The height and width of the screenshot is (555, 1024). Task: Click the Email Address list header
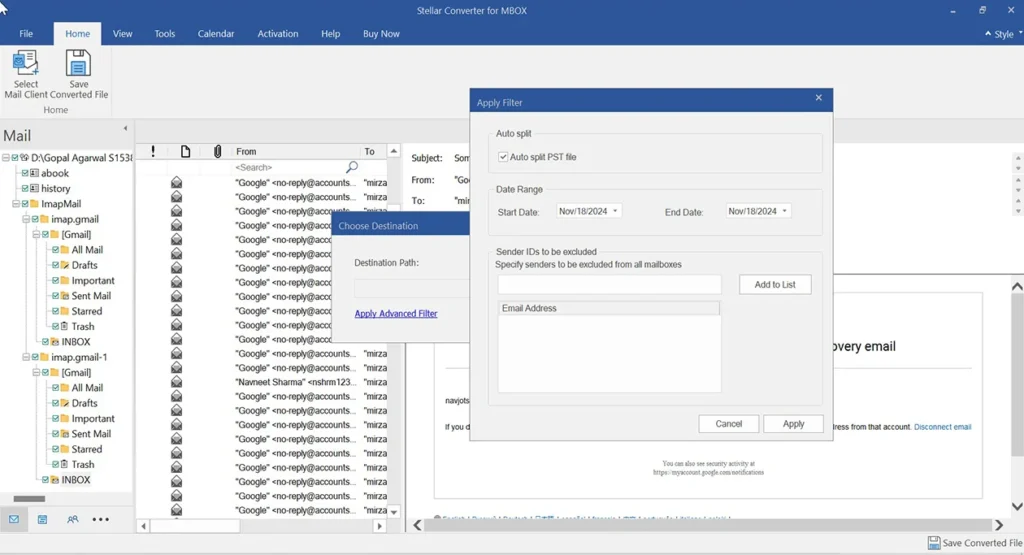point(609,308)
